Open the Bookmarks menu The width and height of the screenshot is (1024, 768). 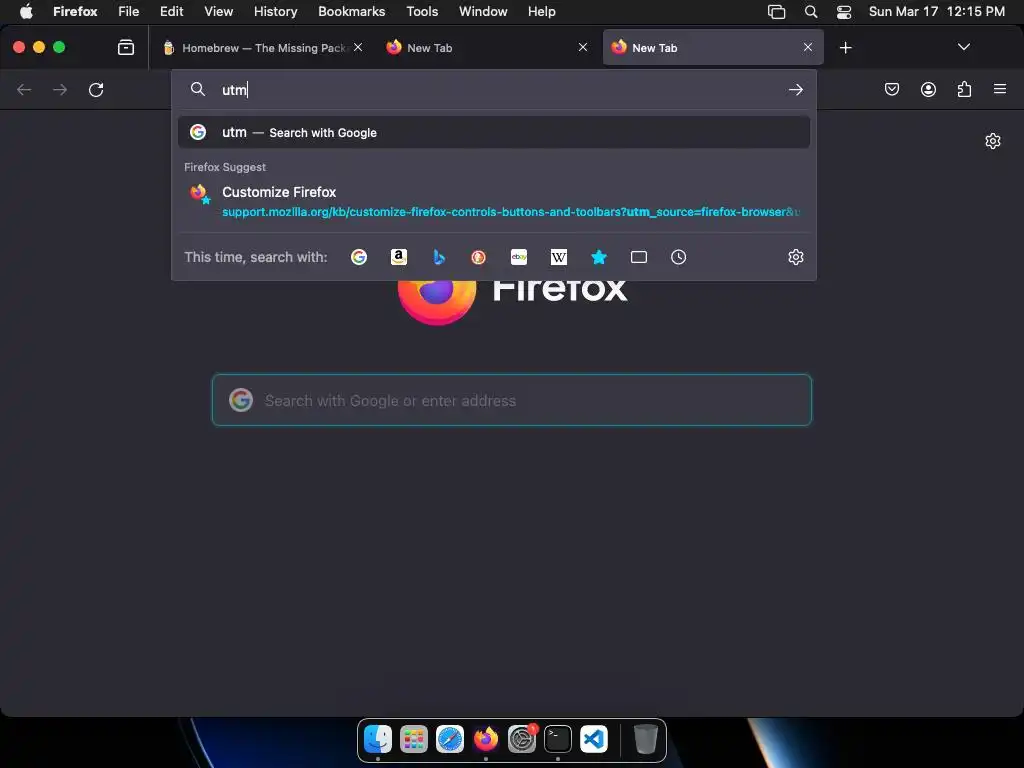tap(351, 11)
